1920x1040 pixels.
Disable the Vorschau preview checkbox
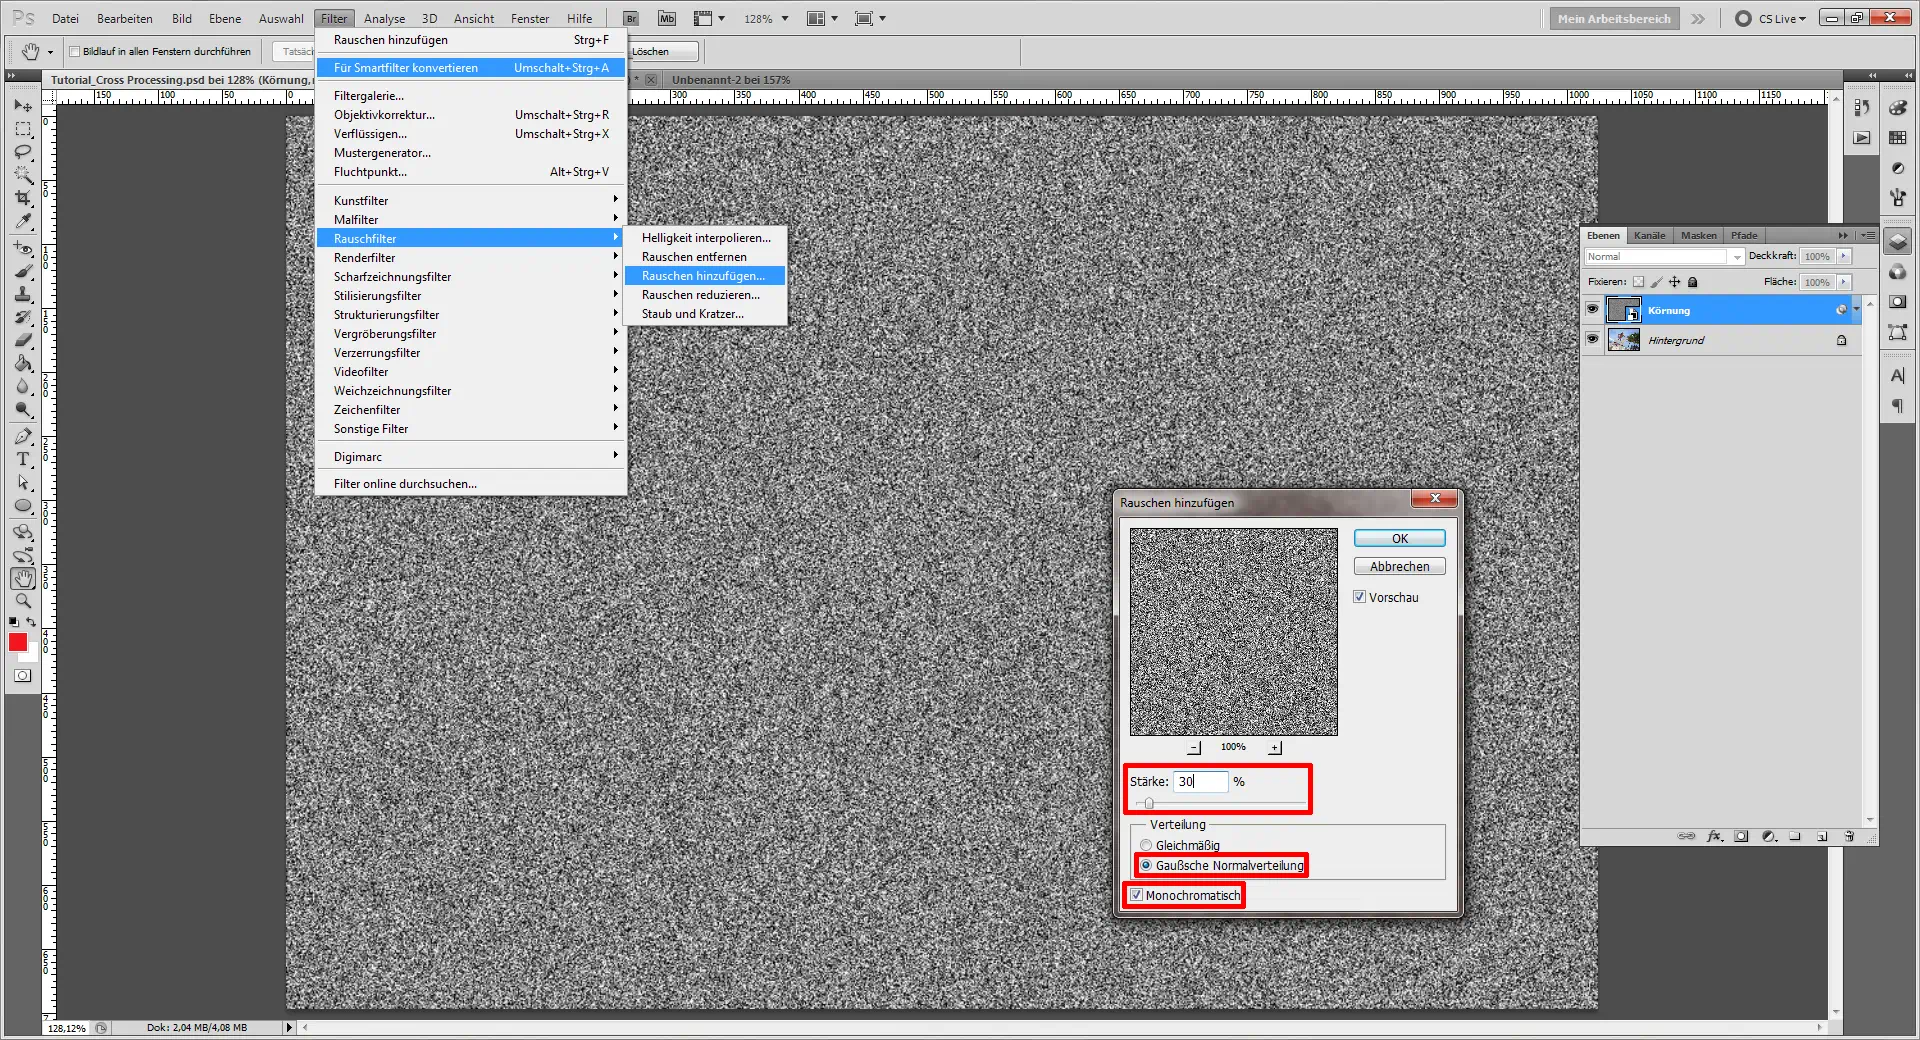[x=1359, y=597]
